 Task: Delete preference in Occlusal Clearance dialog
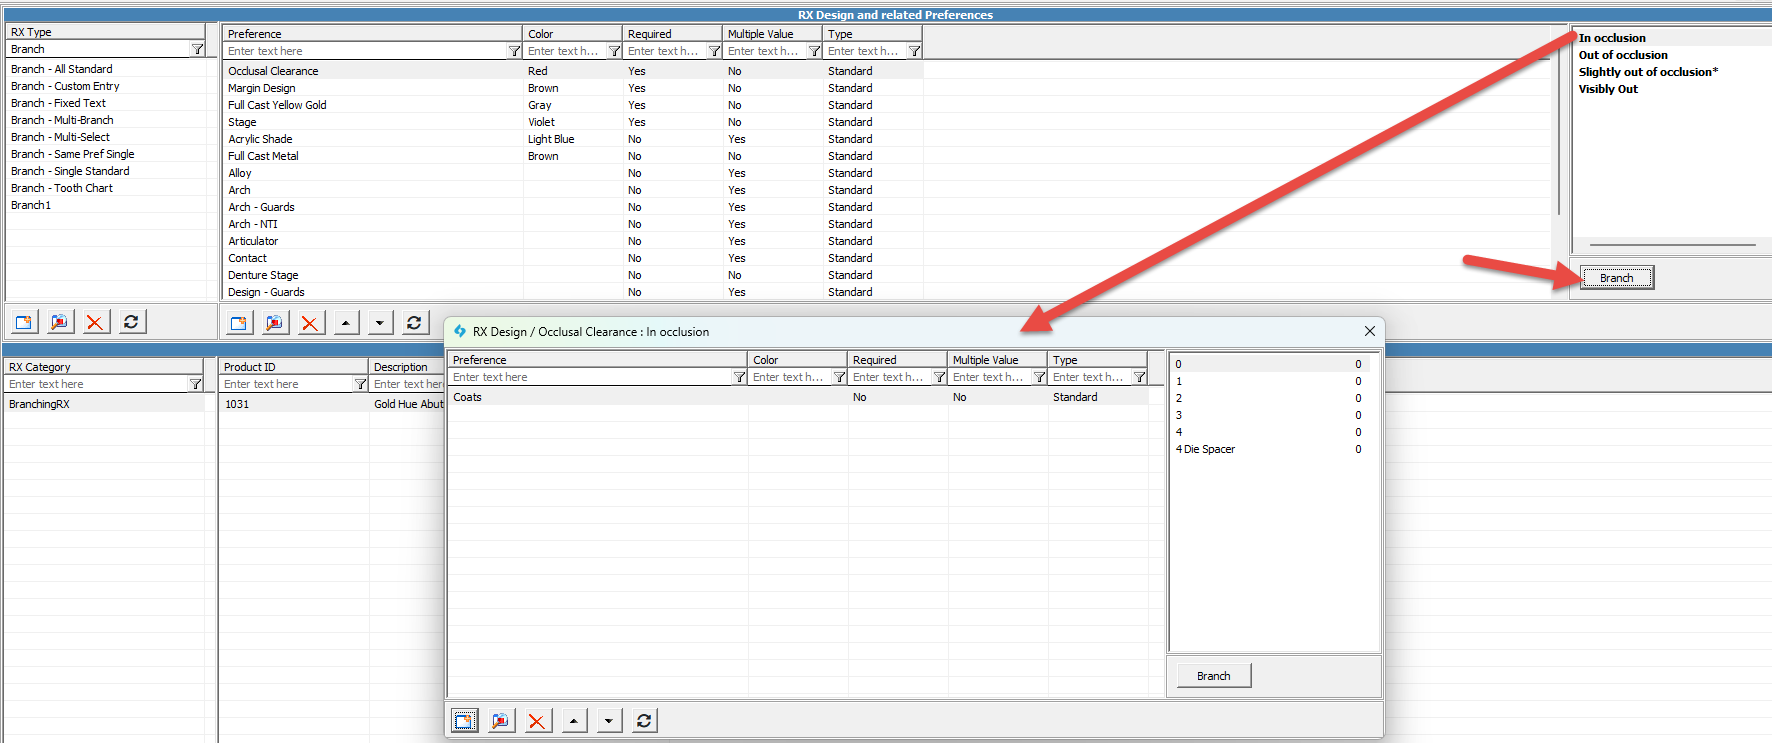(537, 720)
